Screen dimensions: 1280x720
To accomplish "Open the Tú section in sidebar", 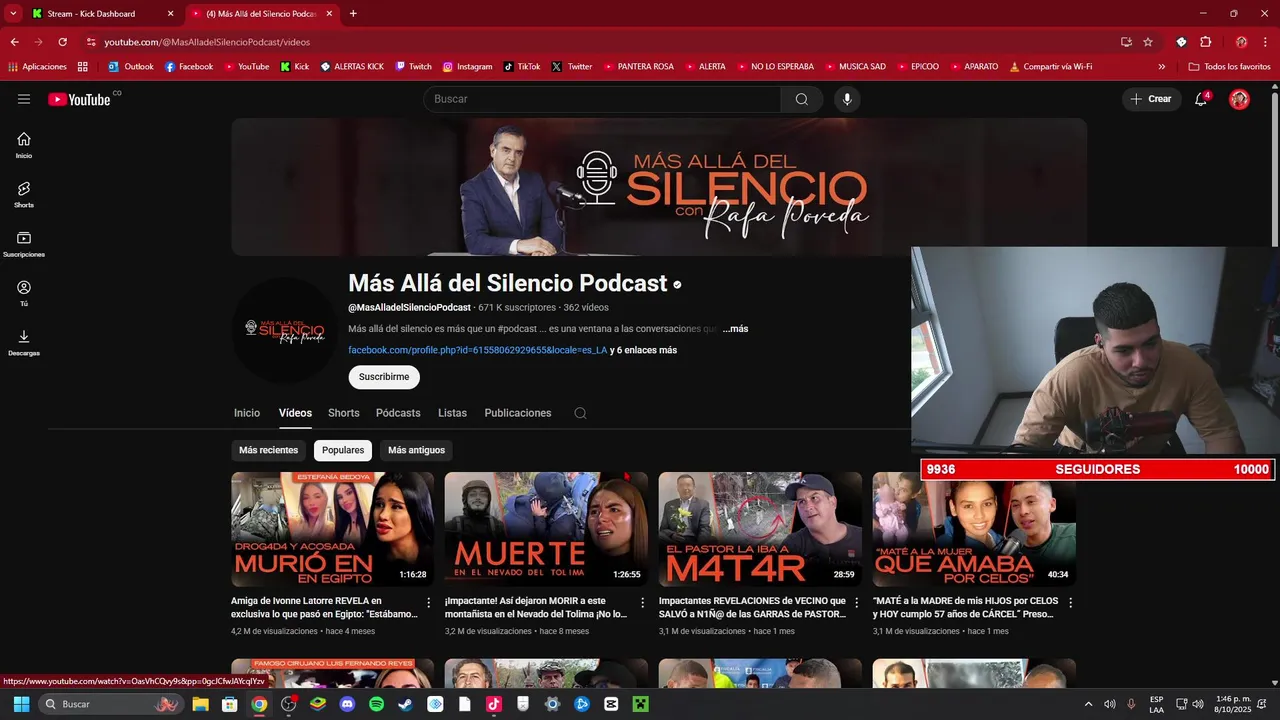I will coord(24,293).
